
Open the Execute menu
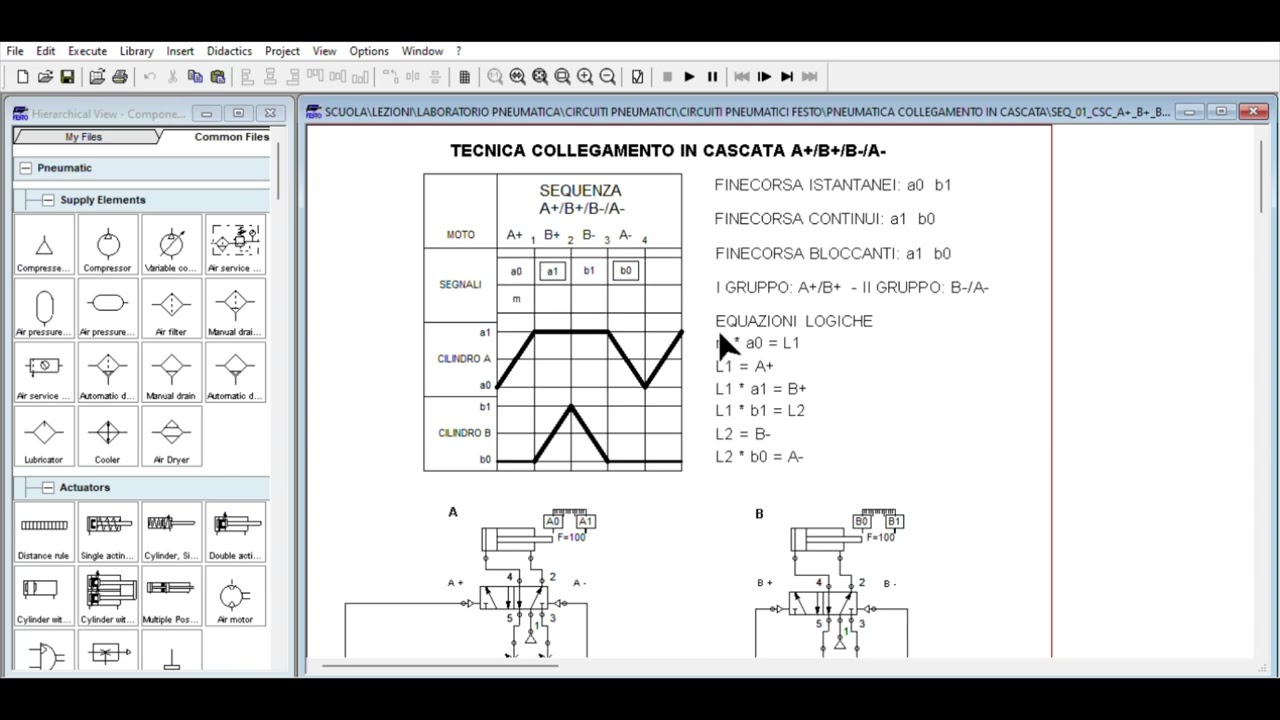[87, 51]
